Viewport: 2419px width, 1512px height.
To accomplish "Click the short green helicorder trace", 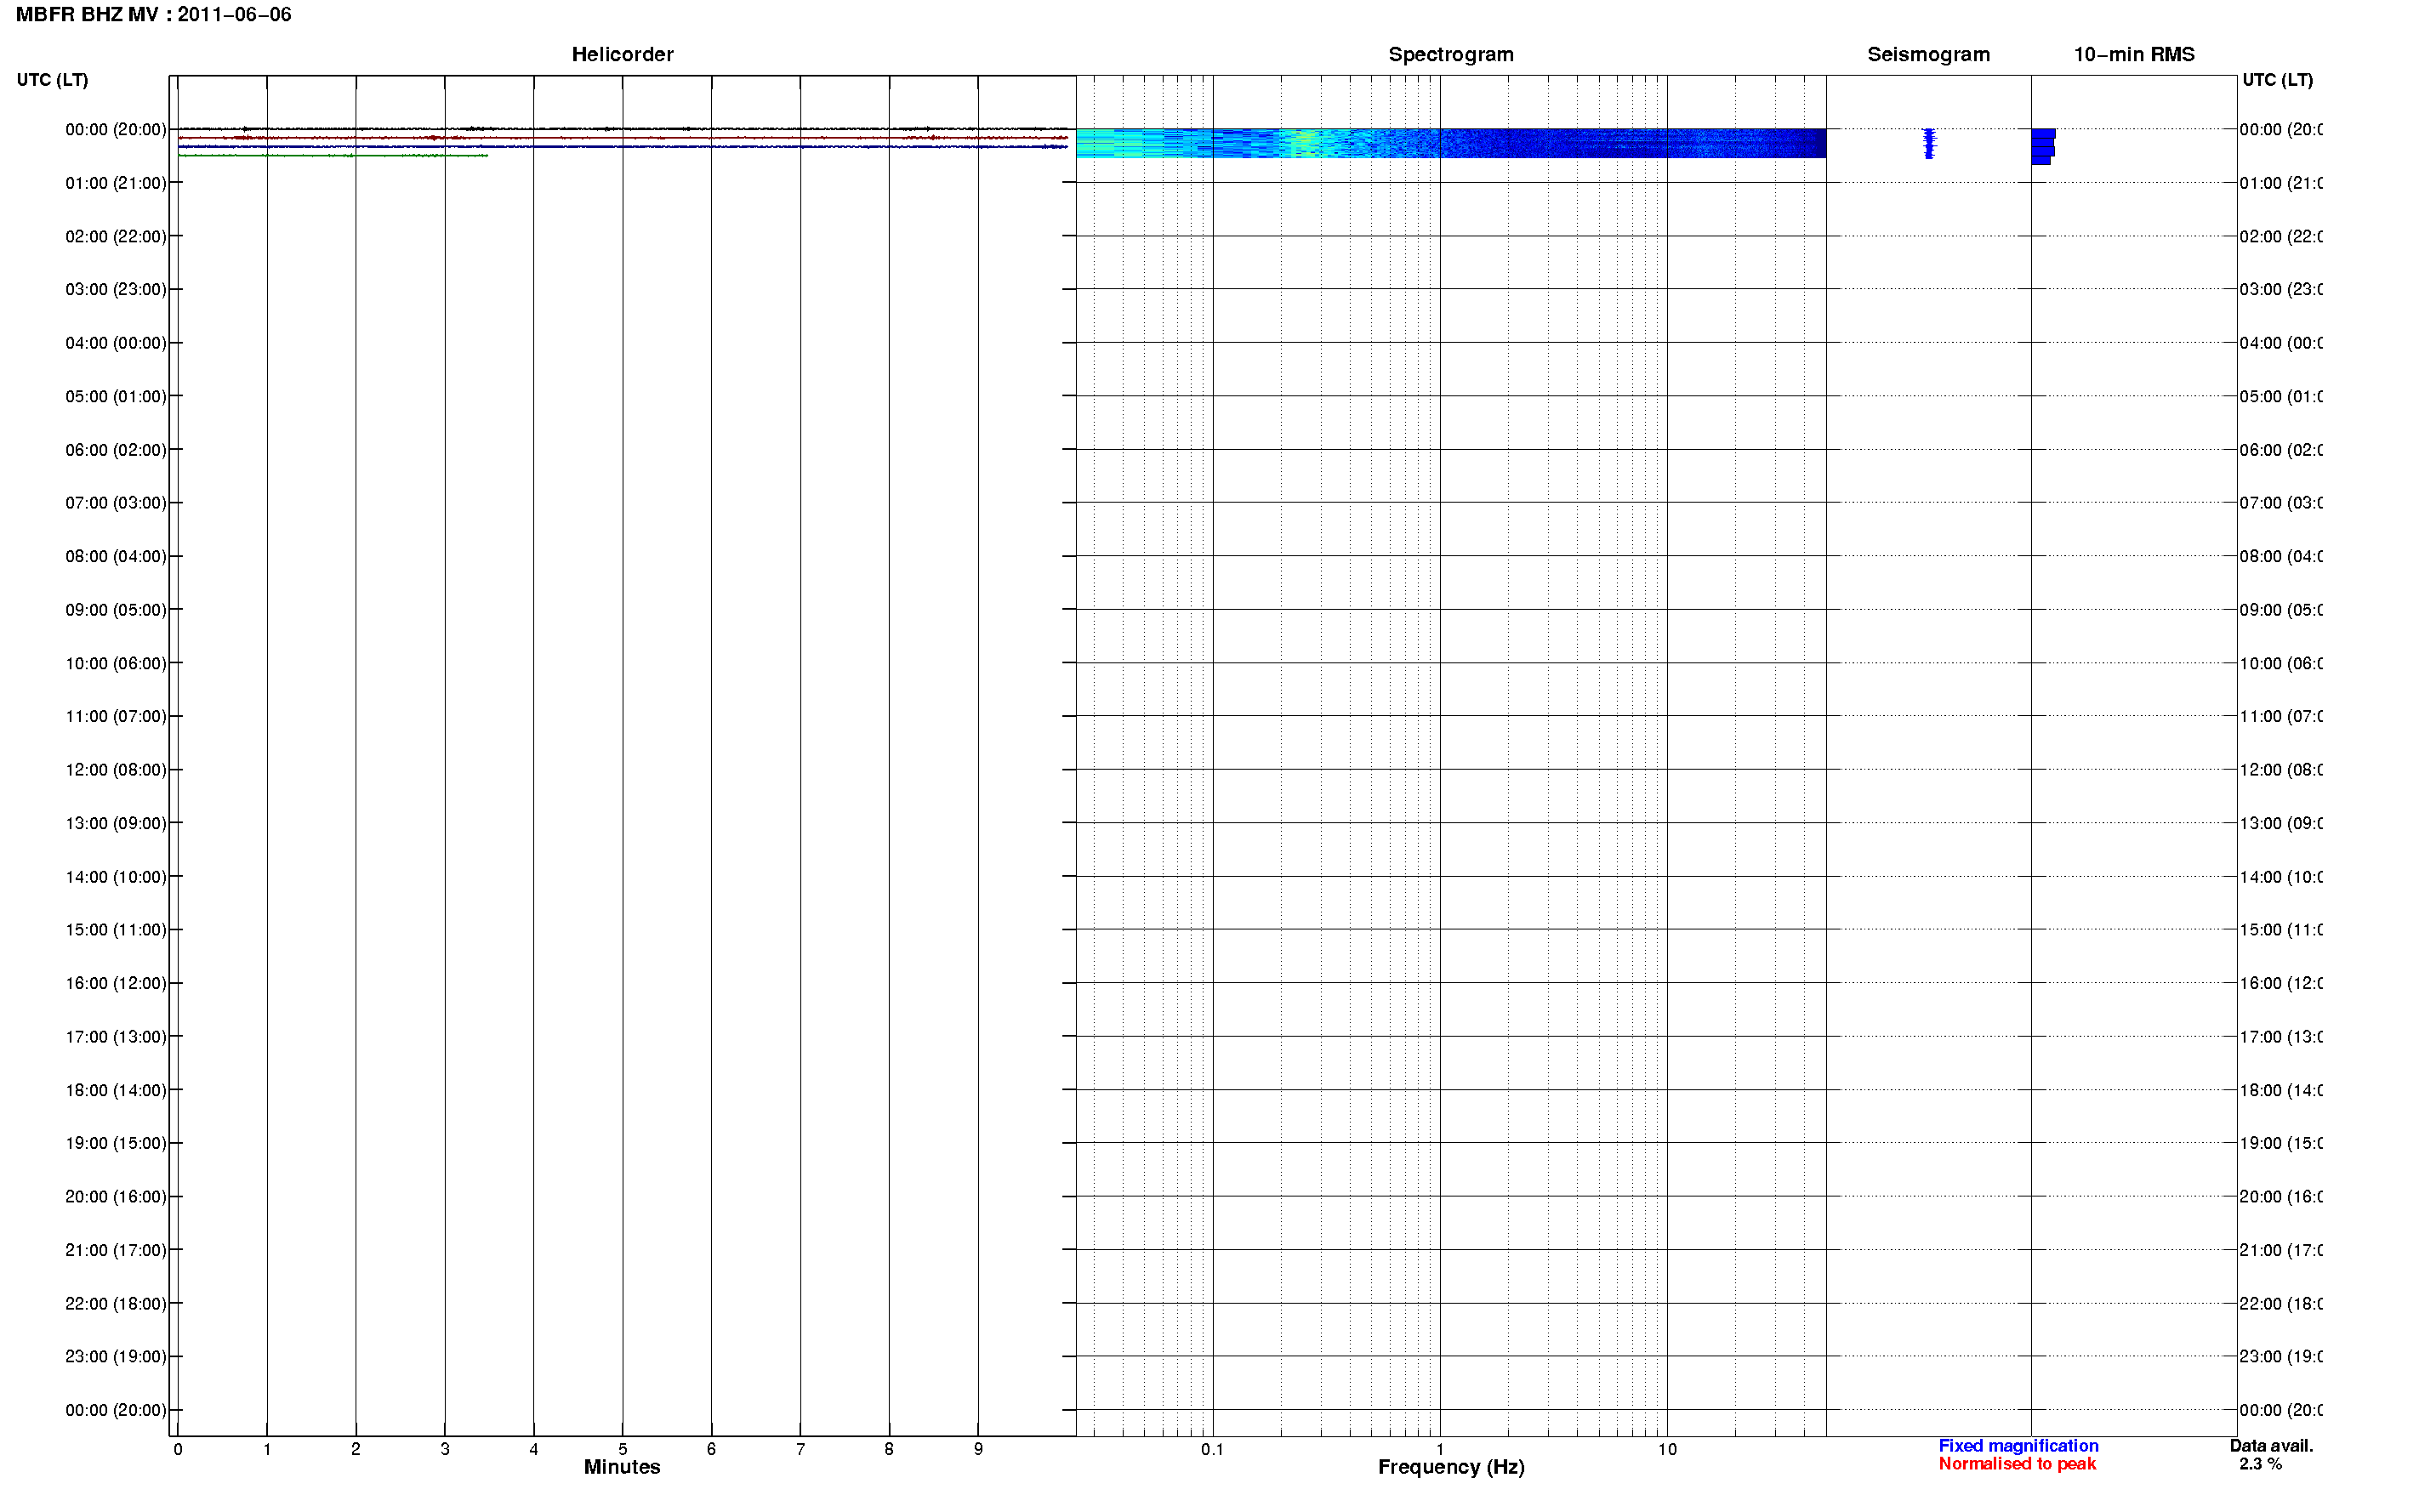I will click(x=333, y=155).
